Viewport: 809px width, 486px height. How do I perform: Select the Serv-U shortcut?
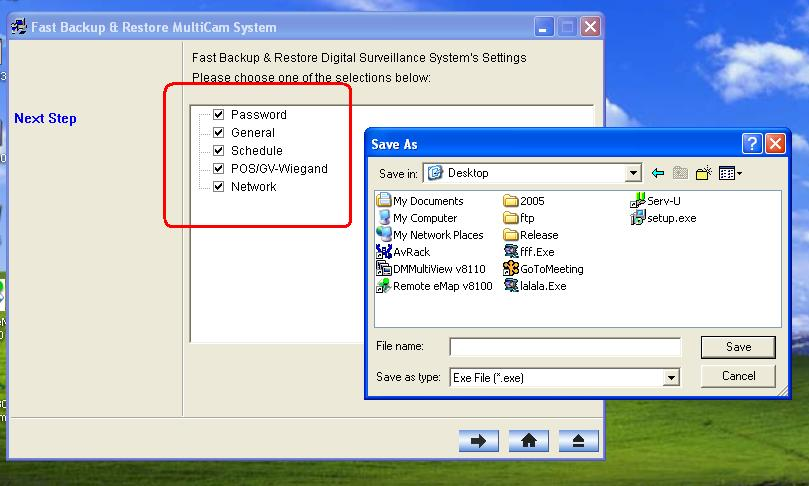pyautogui.click(x=655, y=200)
